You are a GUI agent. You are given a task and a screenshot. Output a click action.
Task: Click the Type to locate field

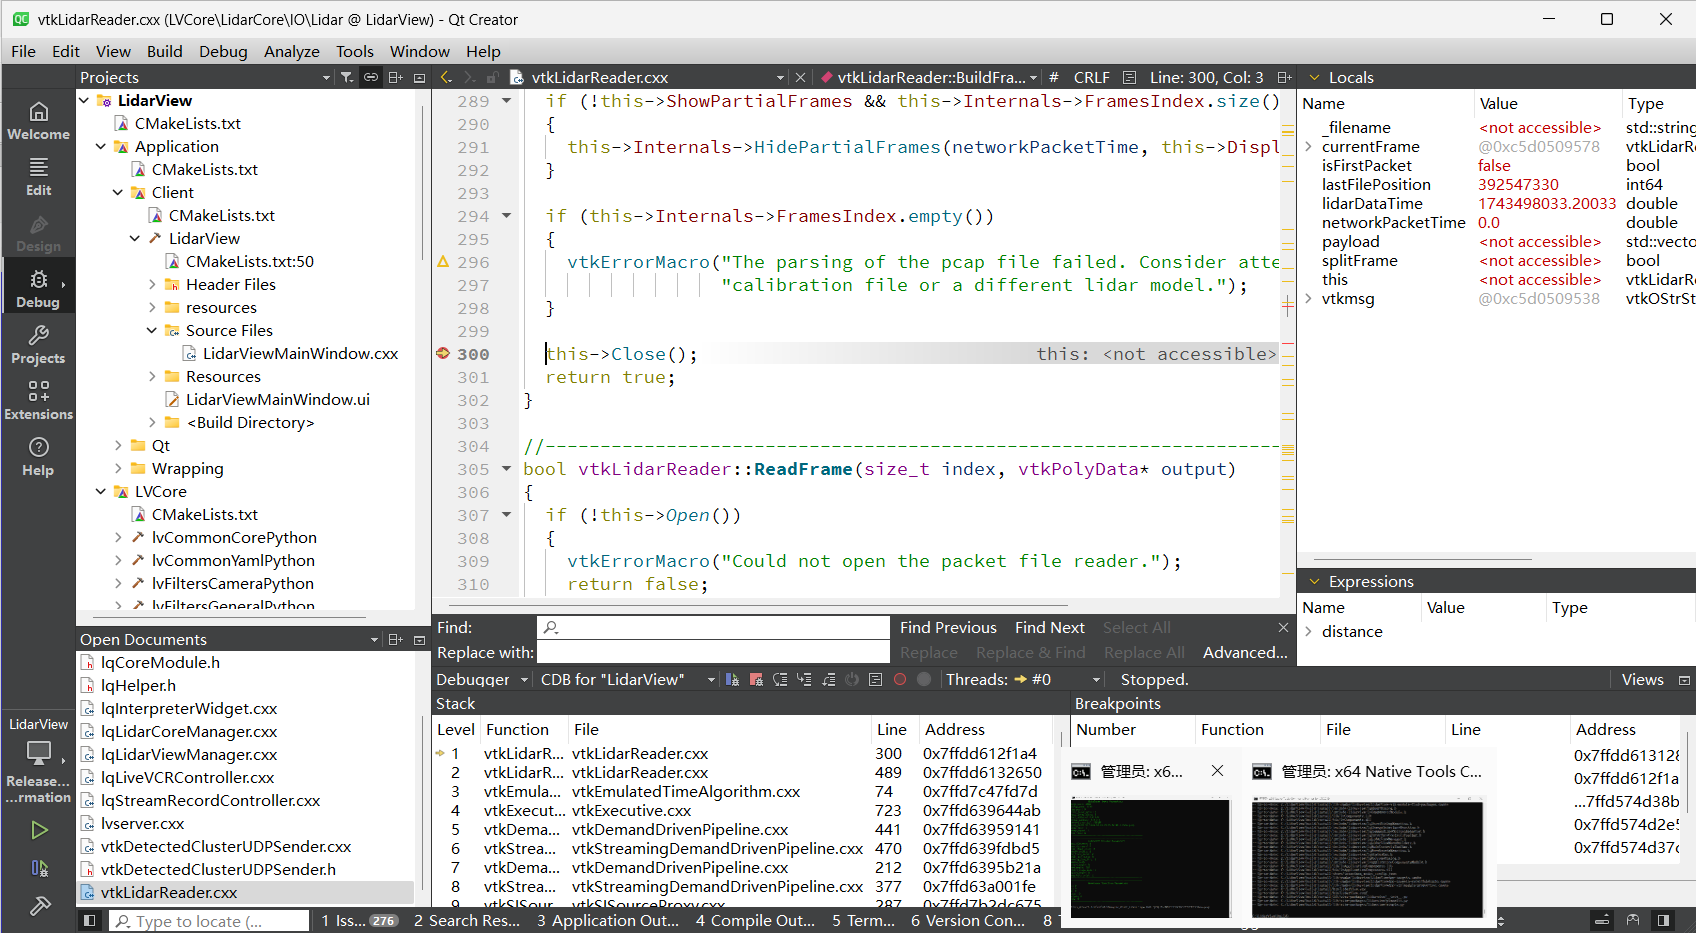click(x=210, y=921)
